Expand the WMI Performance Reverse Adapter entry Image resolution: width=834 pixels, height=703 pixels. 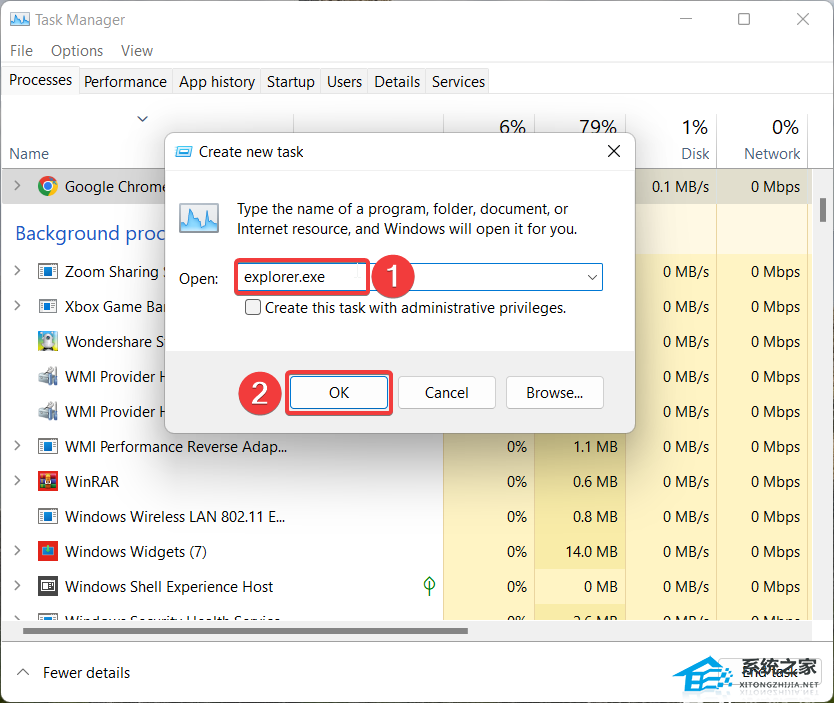click(x=17, y=446)
